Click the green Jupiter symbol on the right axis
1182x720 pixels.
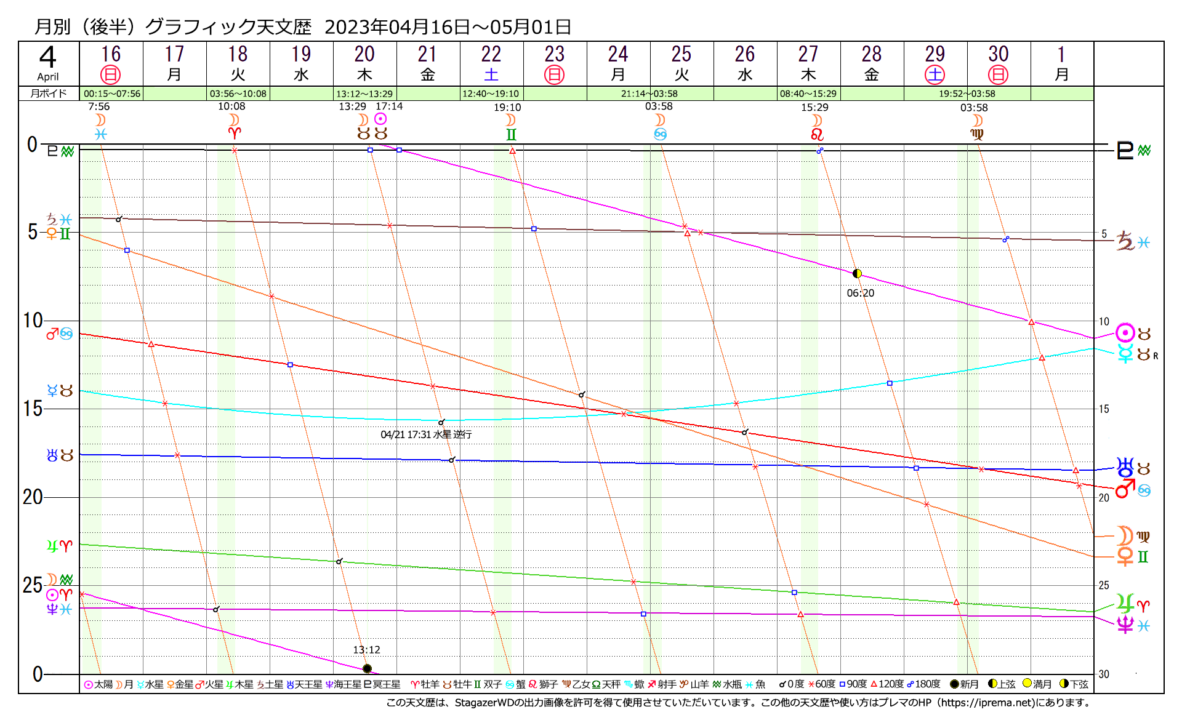(x=1127, y=604)
